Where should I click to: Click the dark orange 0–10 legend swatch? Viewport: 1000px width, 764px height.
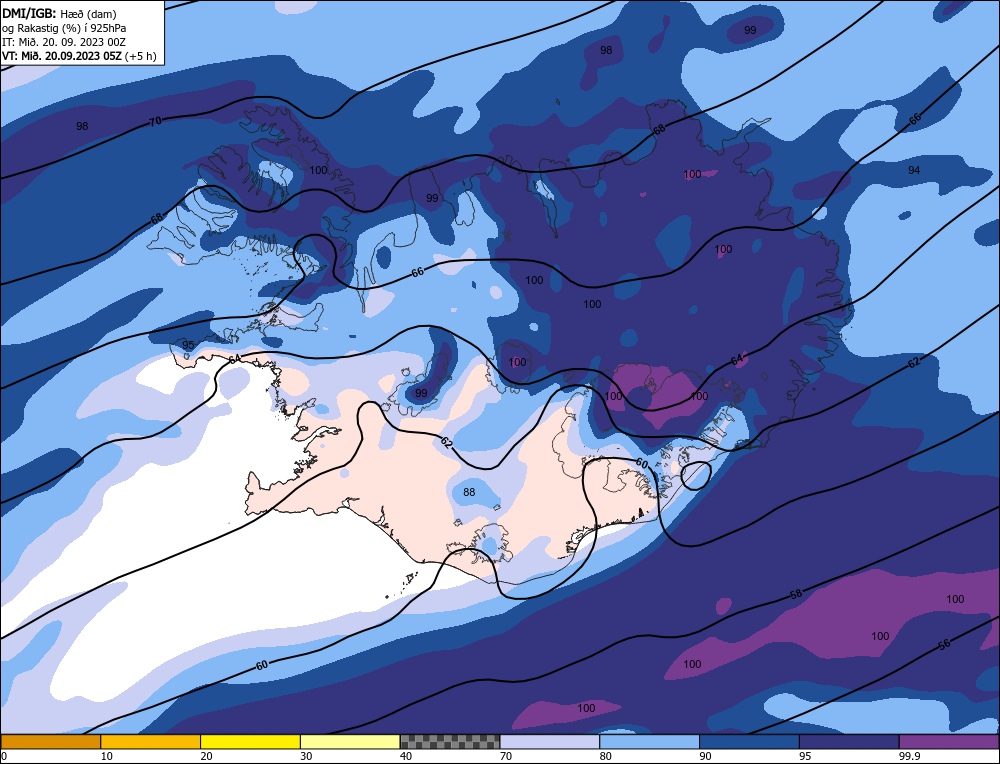click(50, 742)
